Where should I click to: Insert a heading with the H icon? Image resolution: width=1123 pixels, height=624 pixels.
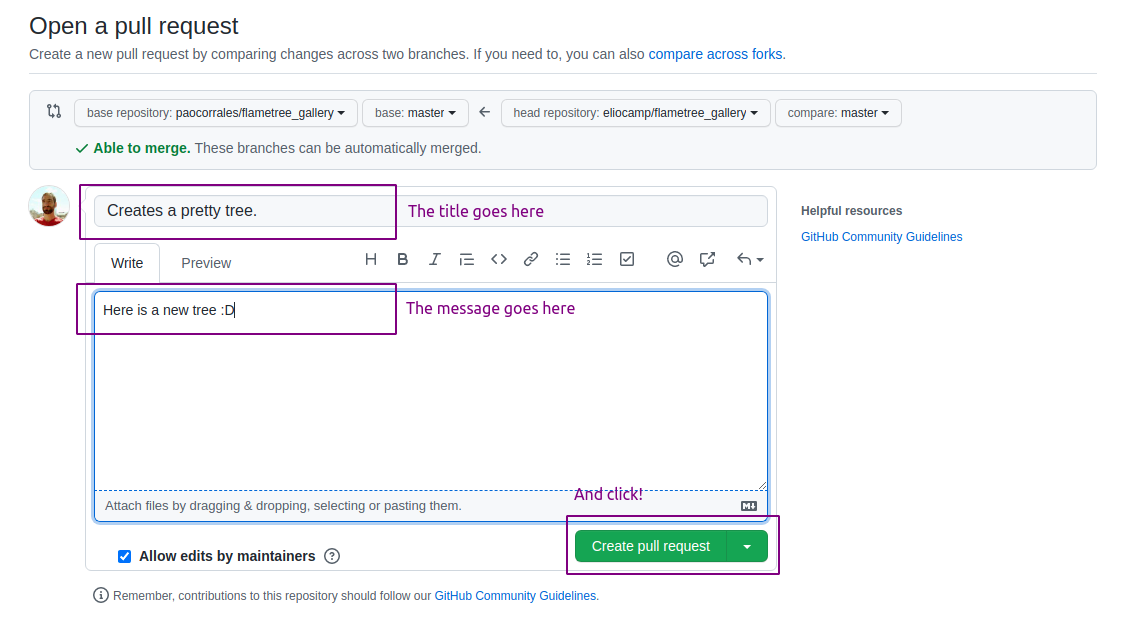click(370, 259)
